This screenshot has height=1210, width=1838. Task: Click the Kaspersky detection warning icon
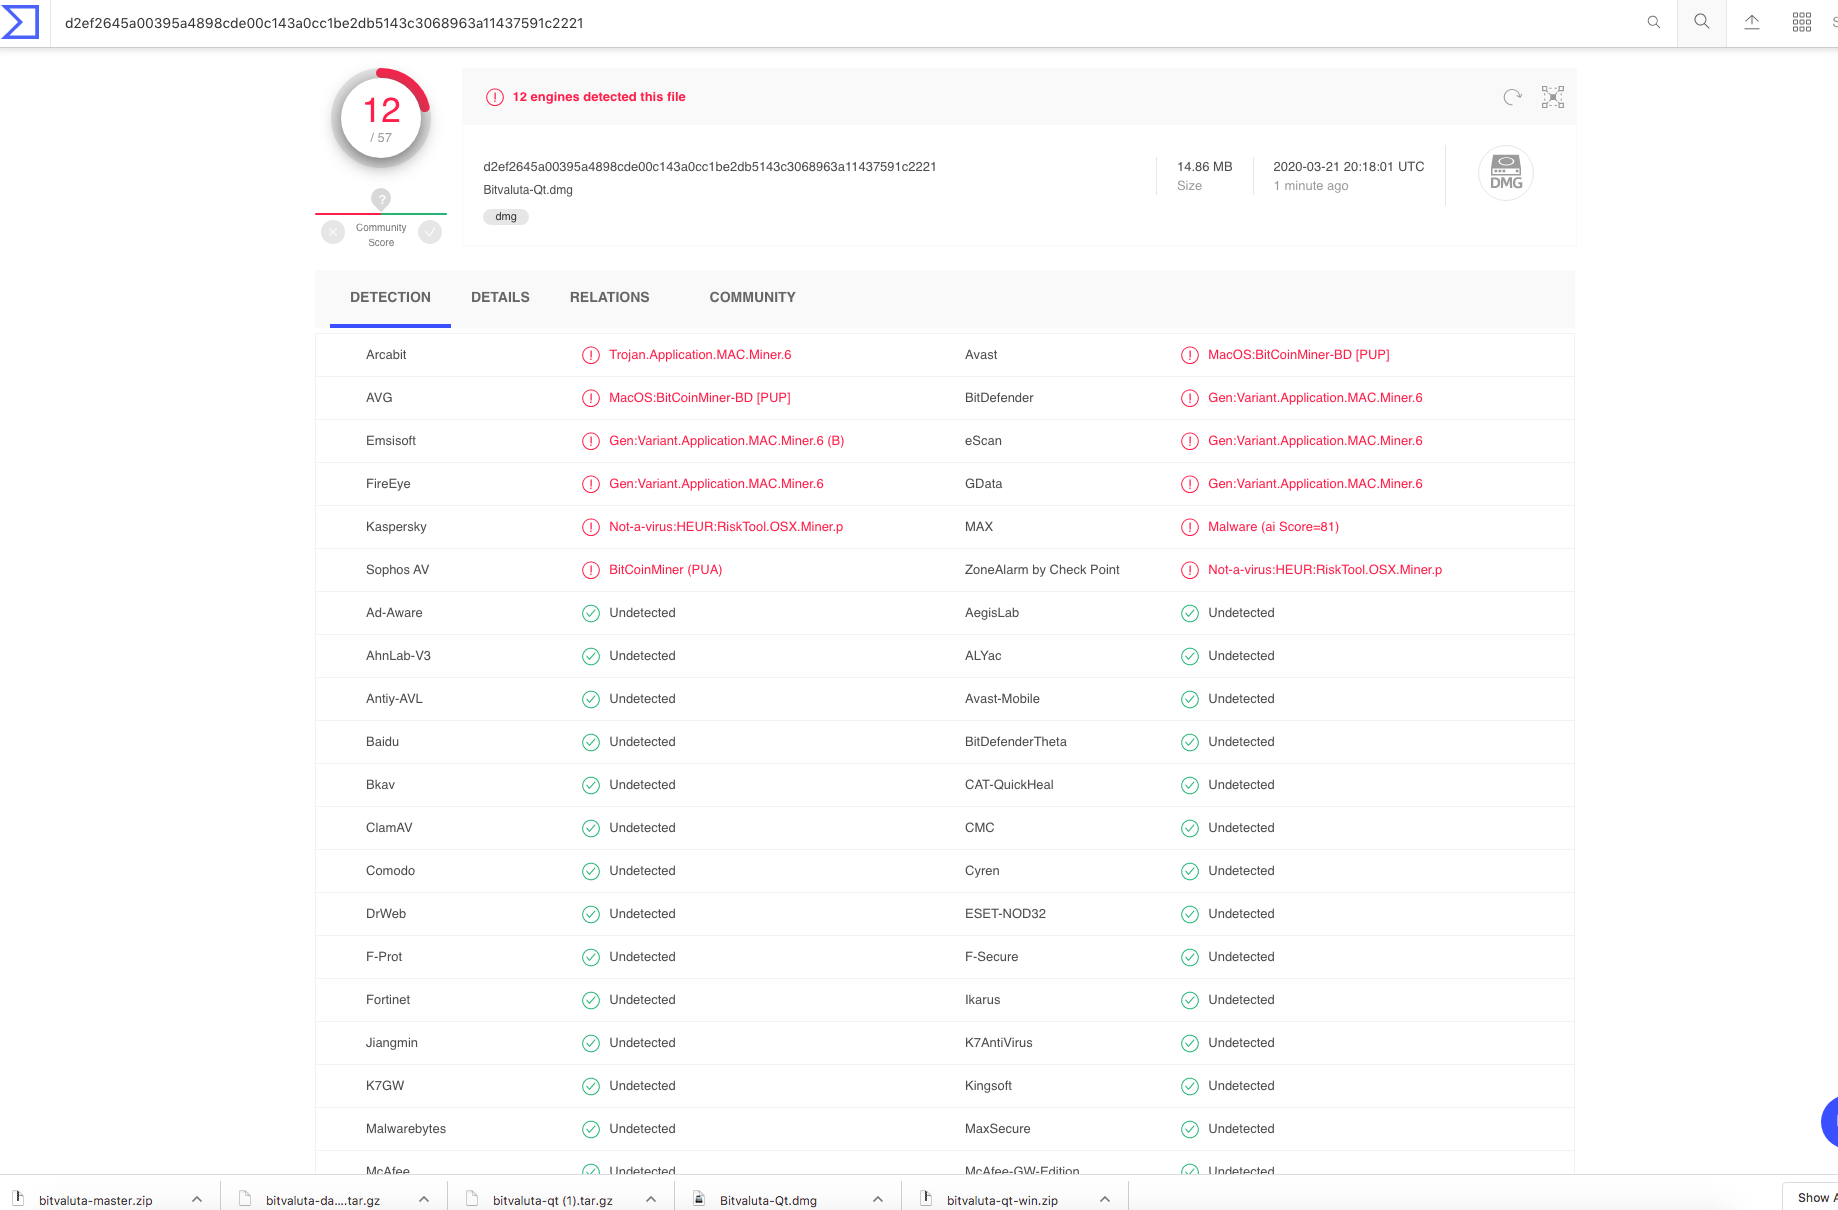tap(591, 527)
